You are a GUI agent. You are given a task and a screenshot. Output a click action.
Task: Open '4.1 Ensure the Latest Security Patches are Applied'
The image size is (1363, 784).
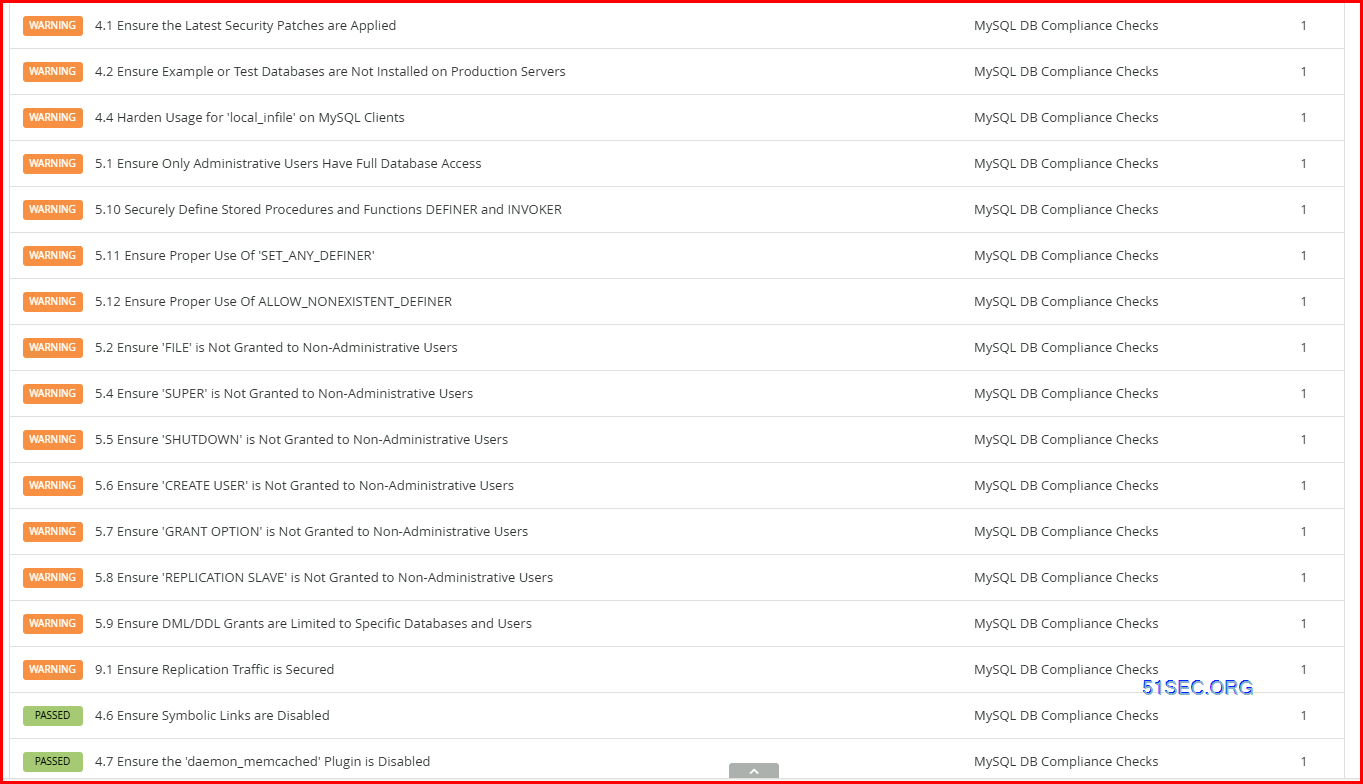pos(245,26)
